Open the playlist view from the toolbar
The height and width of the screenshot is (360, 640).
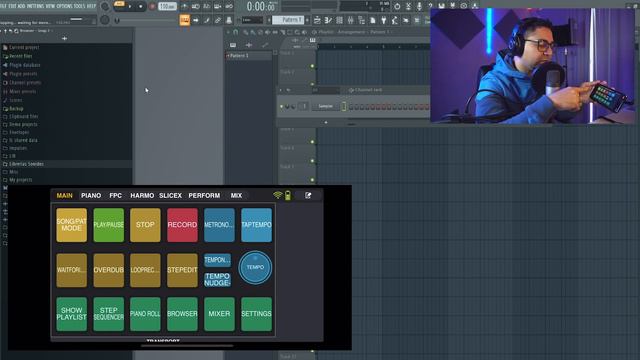coord(317,20)
